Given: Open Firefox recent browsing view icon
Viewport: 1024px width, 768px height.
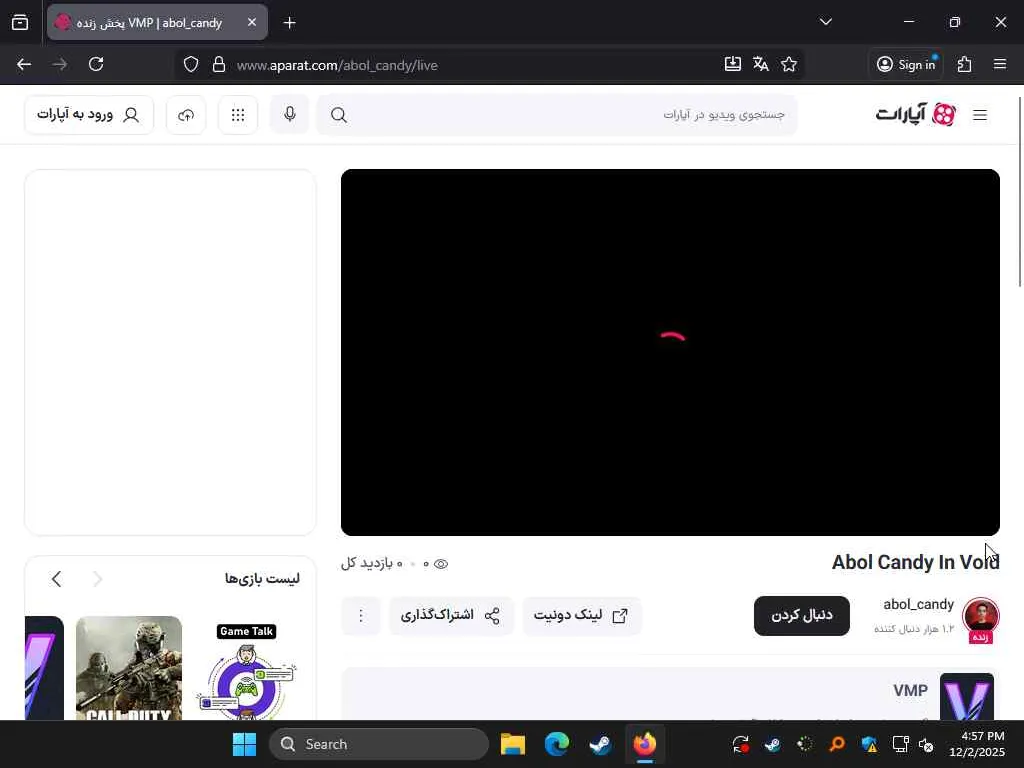Looking at the screenshot, I should 20,23.
